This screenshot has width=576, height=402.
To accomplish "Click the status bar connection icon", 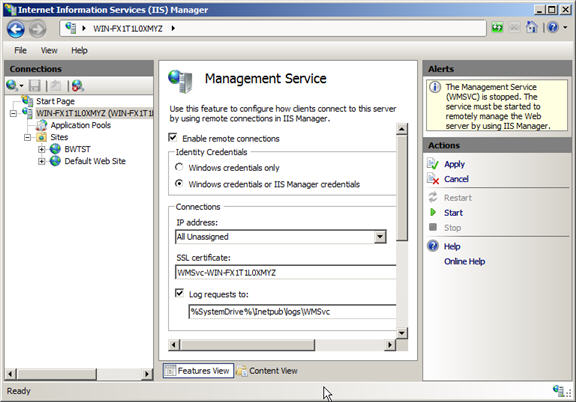I will coord(558,390).
